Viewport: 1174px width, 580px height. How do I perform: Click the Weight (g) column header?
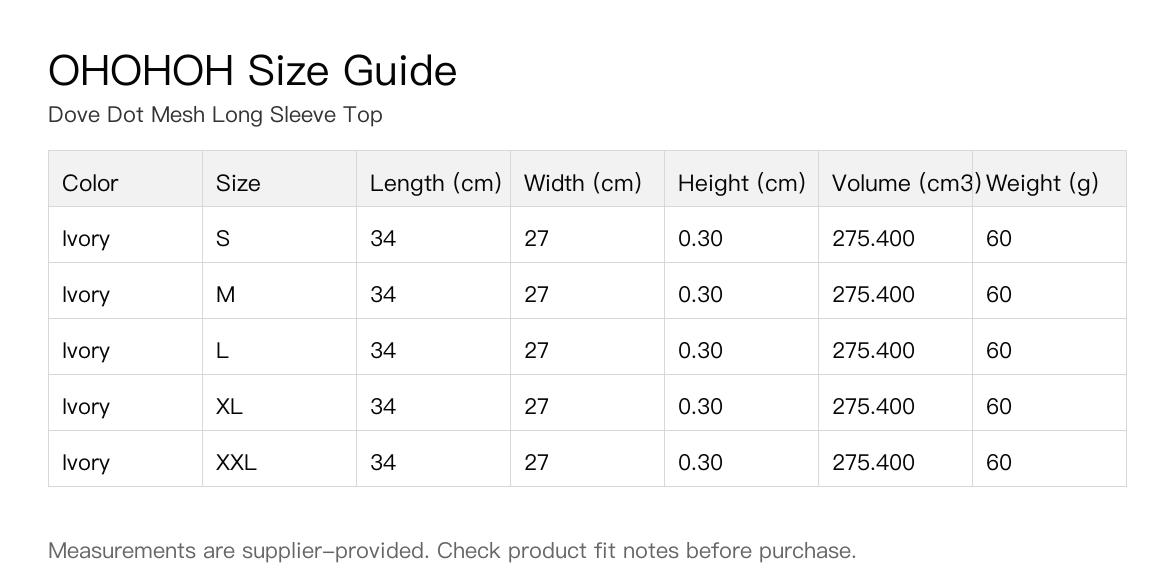[1049, 178]
